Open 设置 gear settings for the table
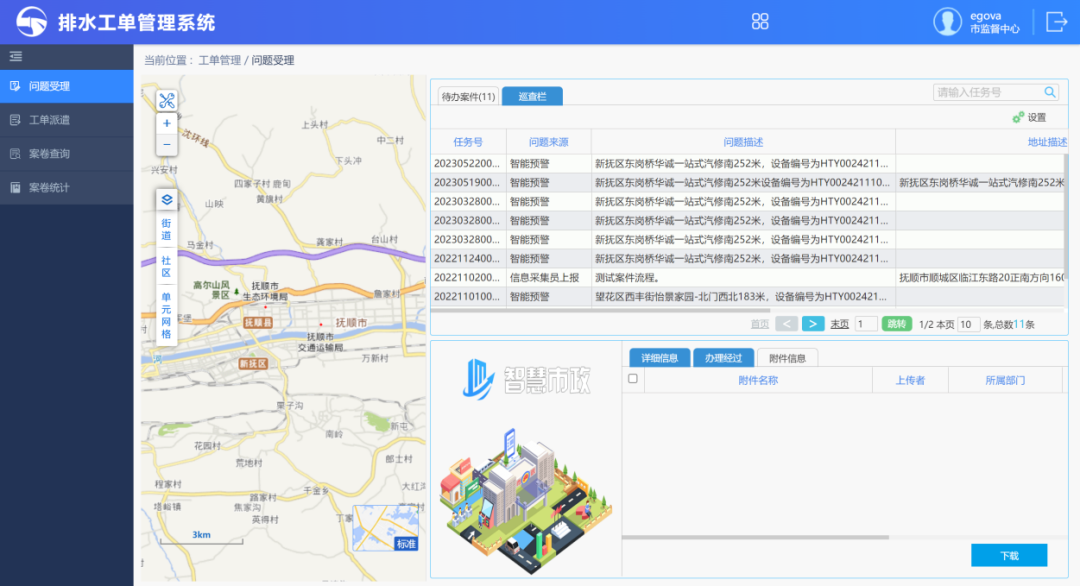The width and height of the screenshot is (1080, 586). pyautogui.click(x=1028, y=117)
